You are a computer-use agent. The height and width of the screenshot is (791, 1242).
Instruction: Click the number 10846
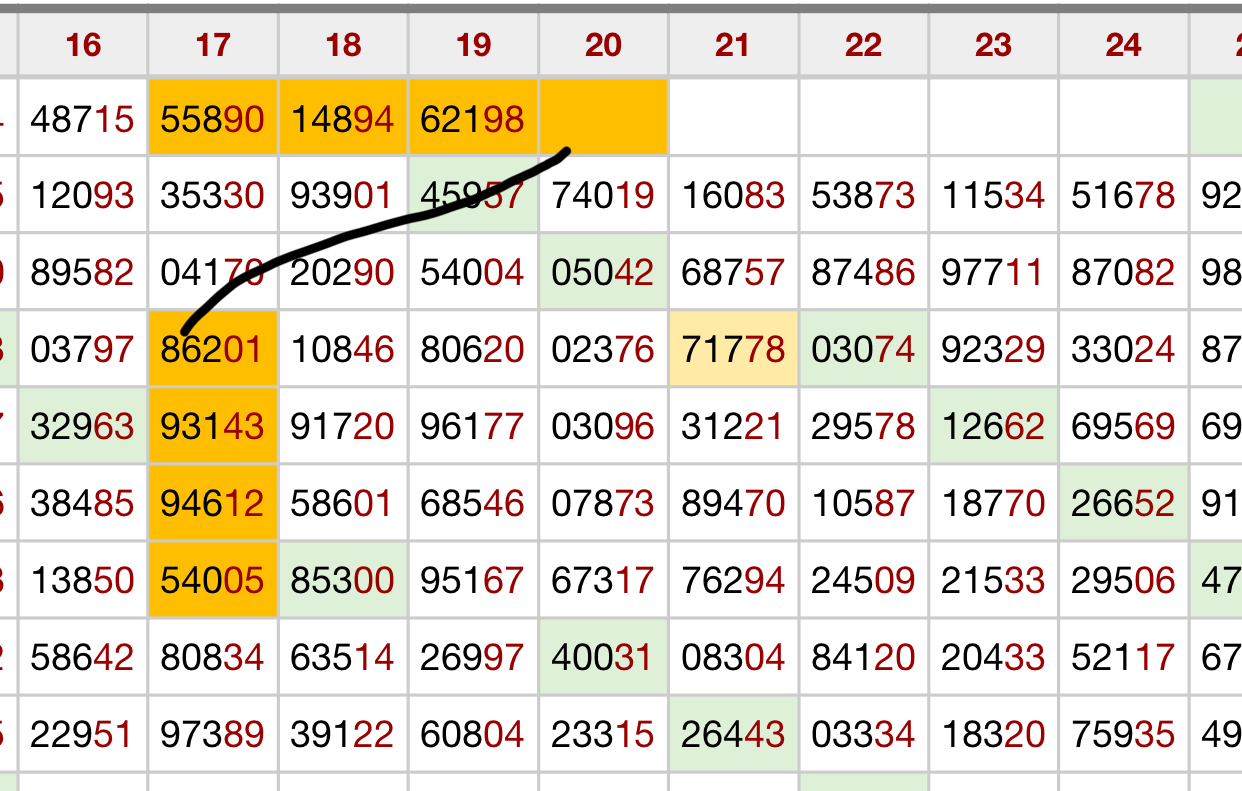point(343,349)
